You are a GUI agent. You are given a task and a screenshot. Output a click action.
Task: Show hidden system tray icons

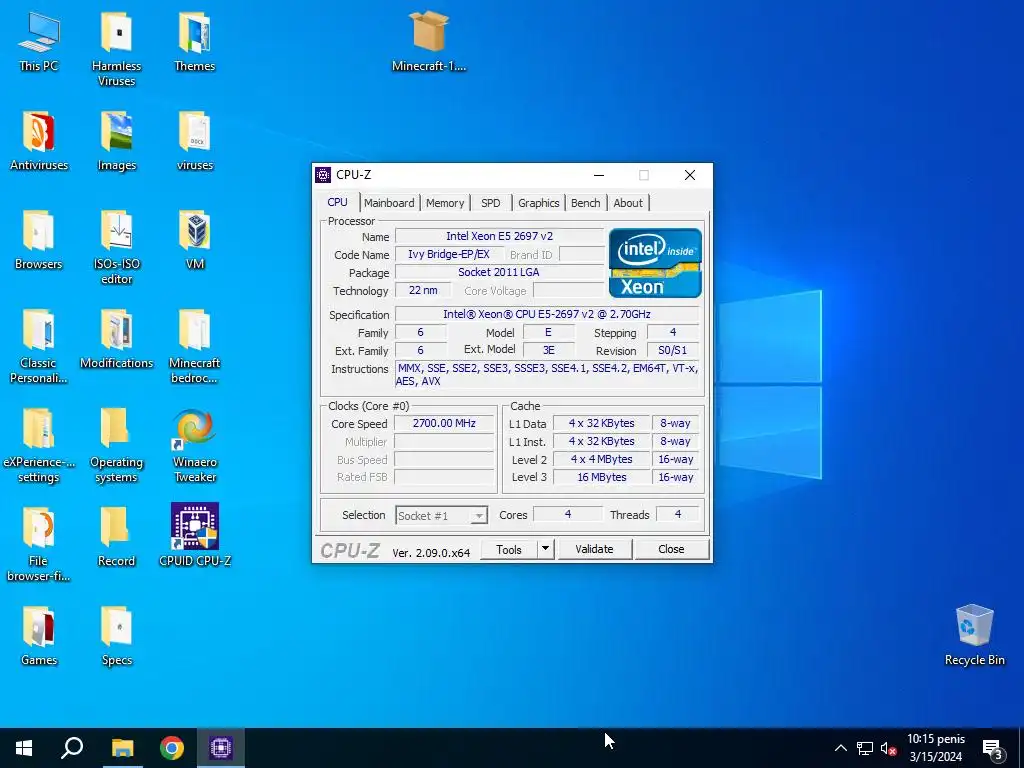coord(840,748)
